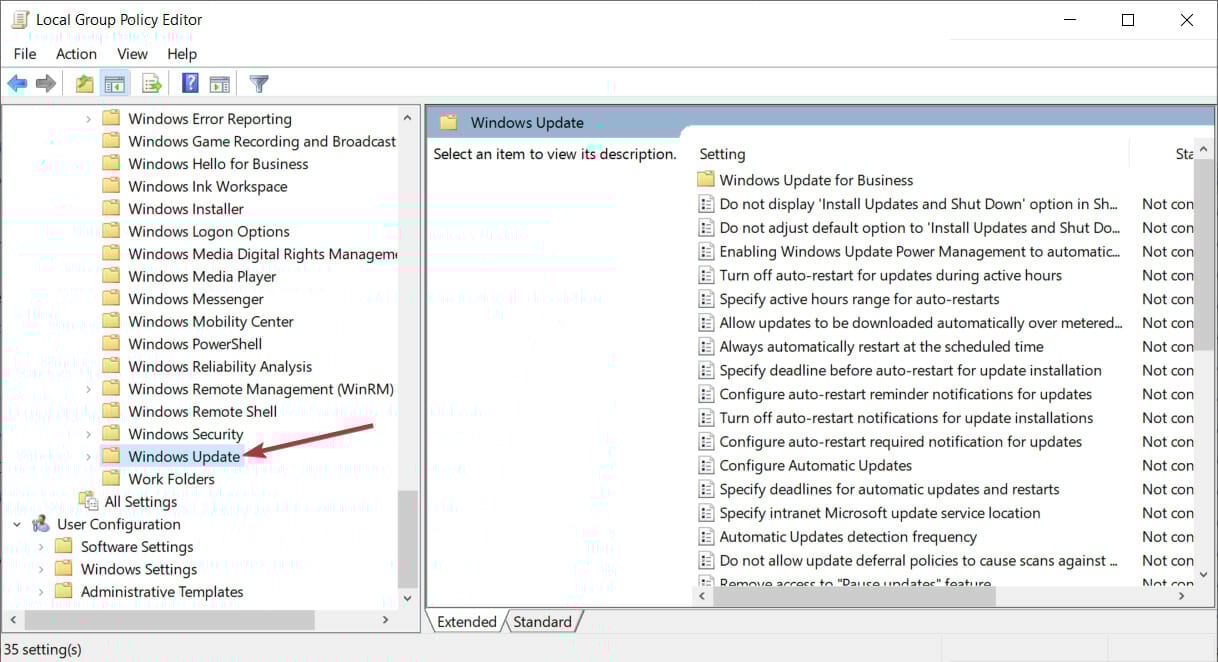Open the Windows Update for Business folder
Viewport: 1218px width, 662px height.
816,180
